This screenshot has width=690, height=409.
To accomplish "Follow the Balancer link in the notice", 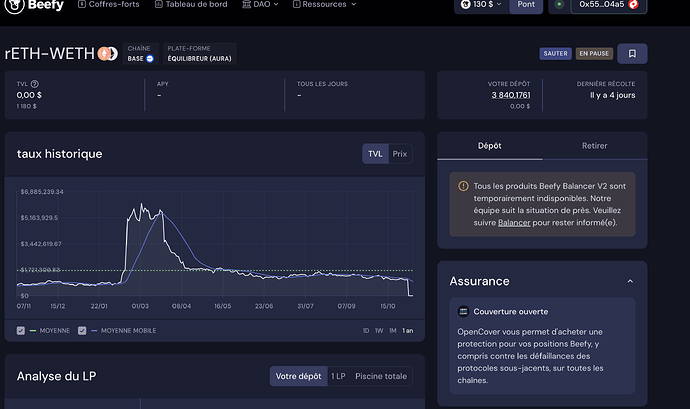I will pos(514,222).
